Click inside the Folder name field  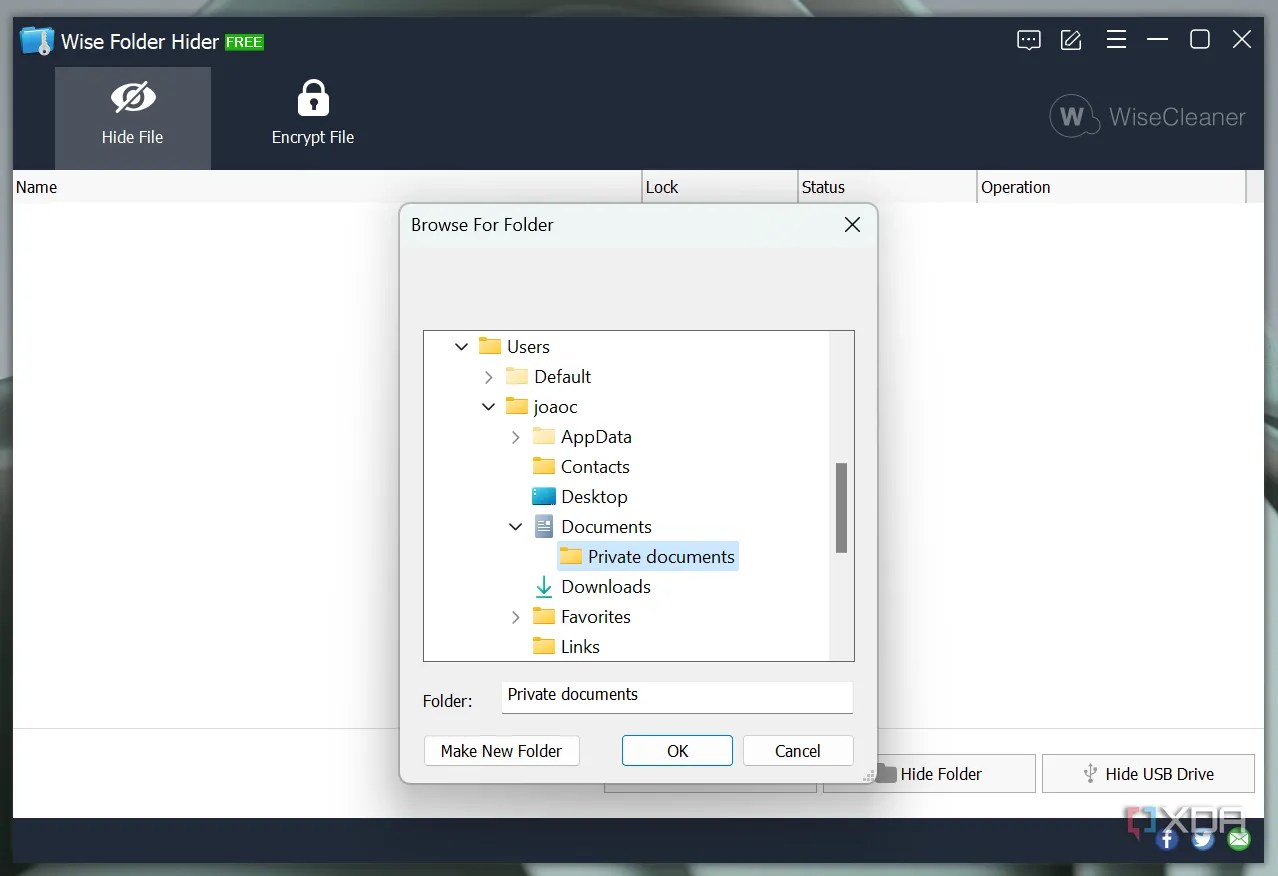(x=676, y=697)
